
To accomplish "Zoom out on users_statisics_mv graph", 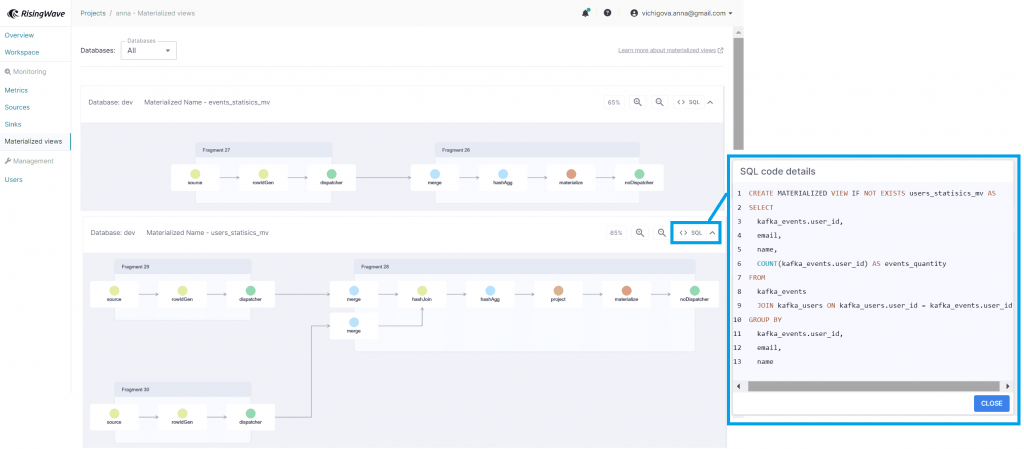I will click(660, 232).
